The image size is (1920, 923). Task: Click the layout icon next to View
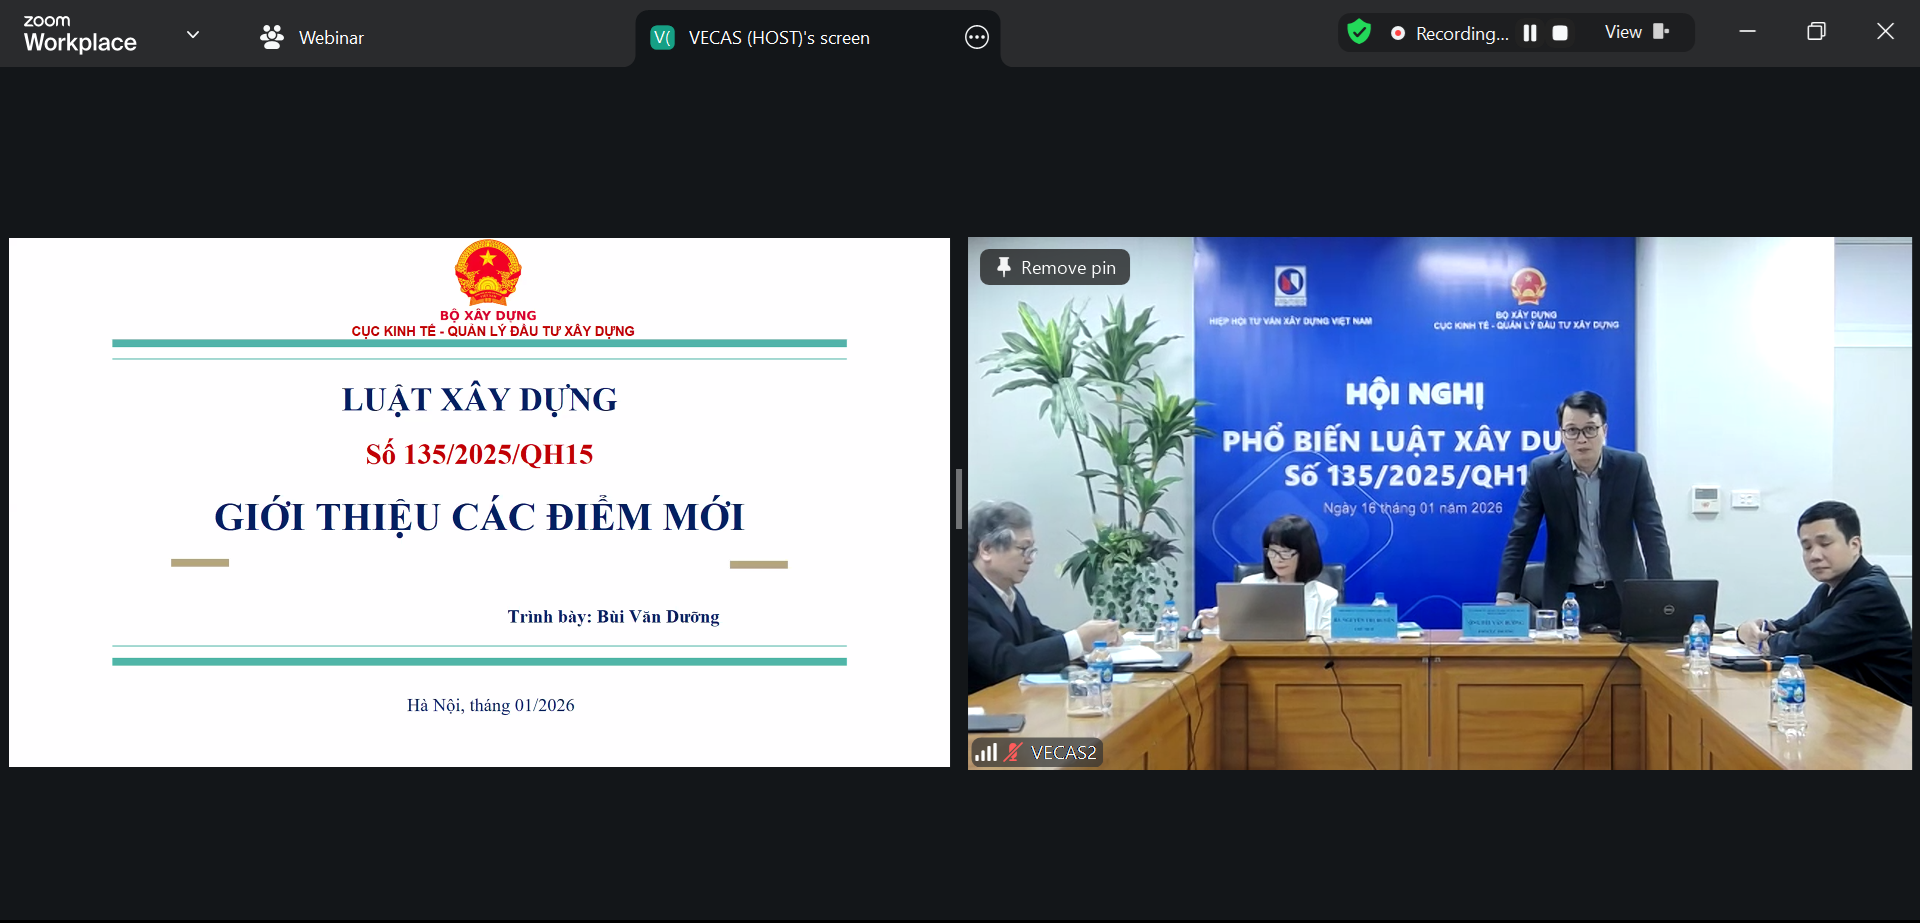point(1661,32)
